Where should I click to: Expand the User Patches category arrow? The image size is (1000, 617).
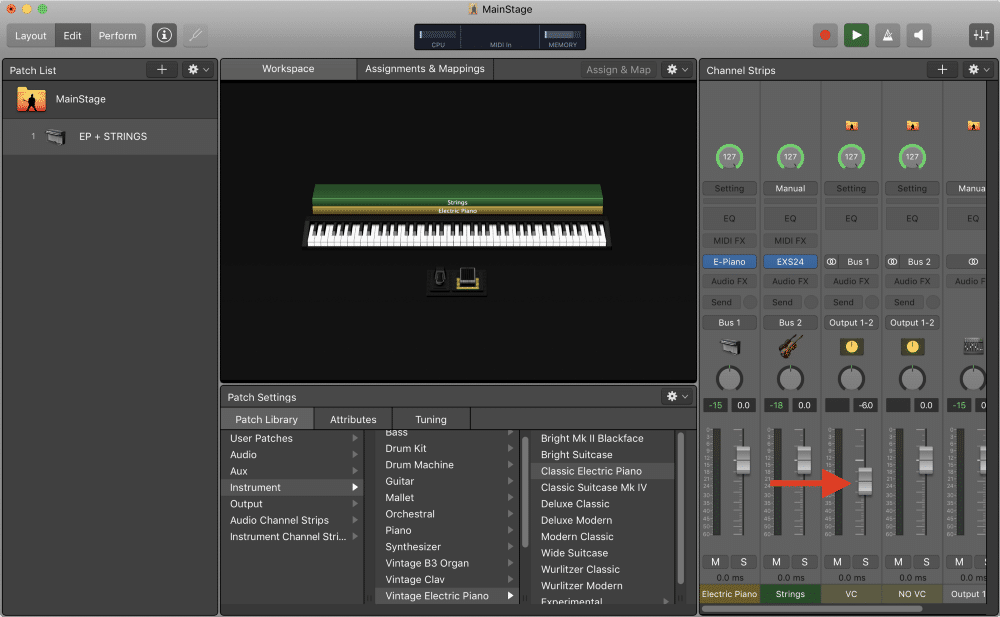[x=355, y=438]
